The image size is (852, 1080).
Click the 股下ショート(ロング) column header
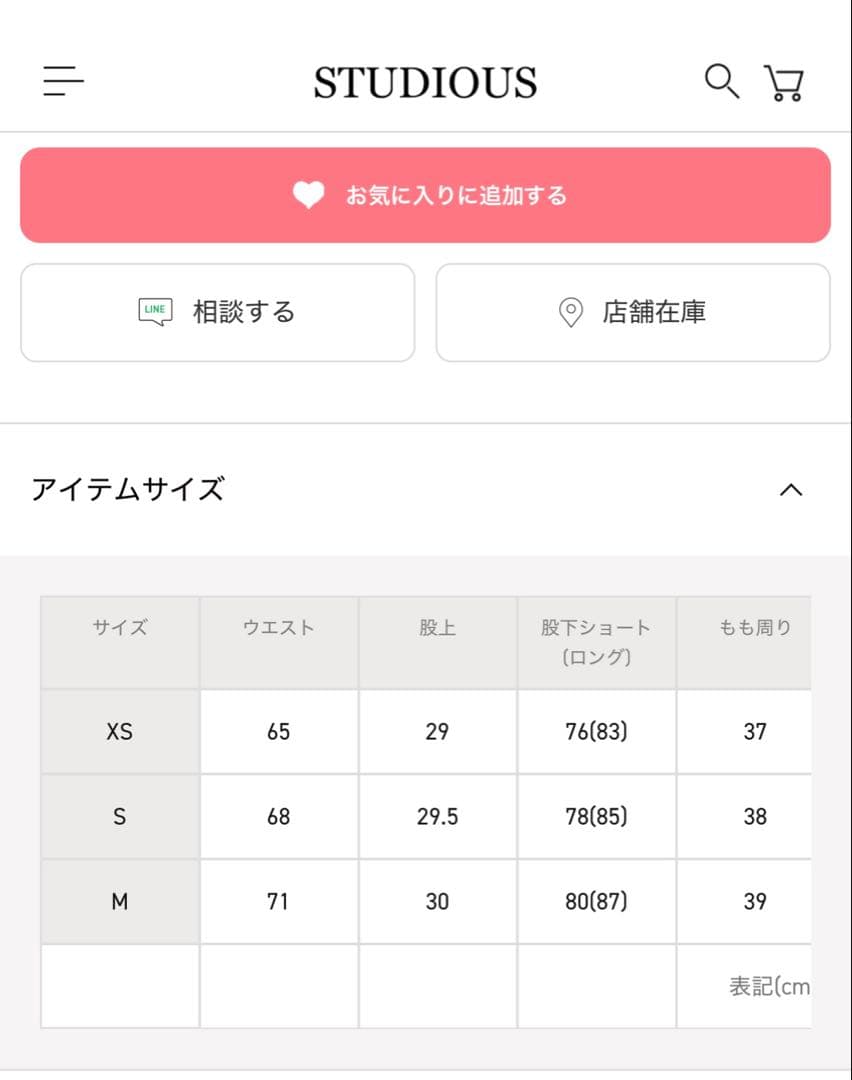[596, 642]
